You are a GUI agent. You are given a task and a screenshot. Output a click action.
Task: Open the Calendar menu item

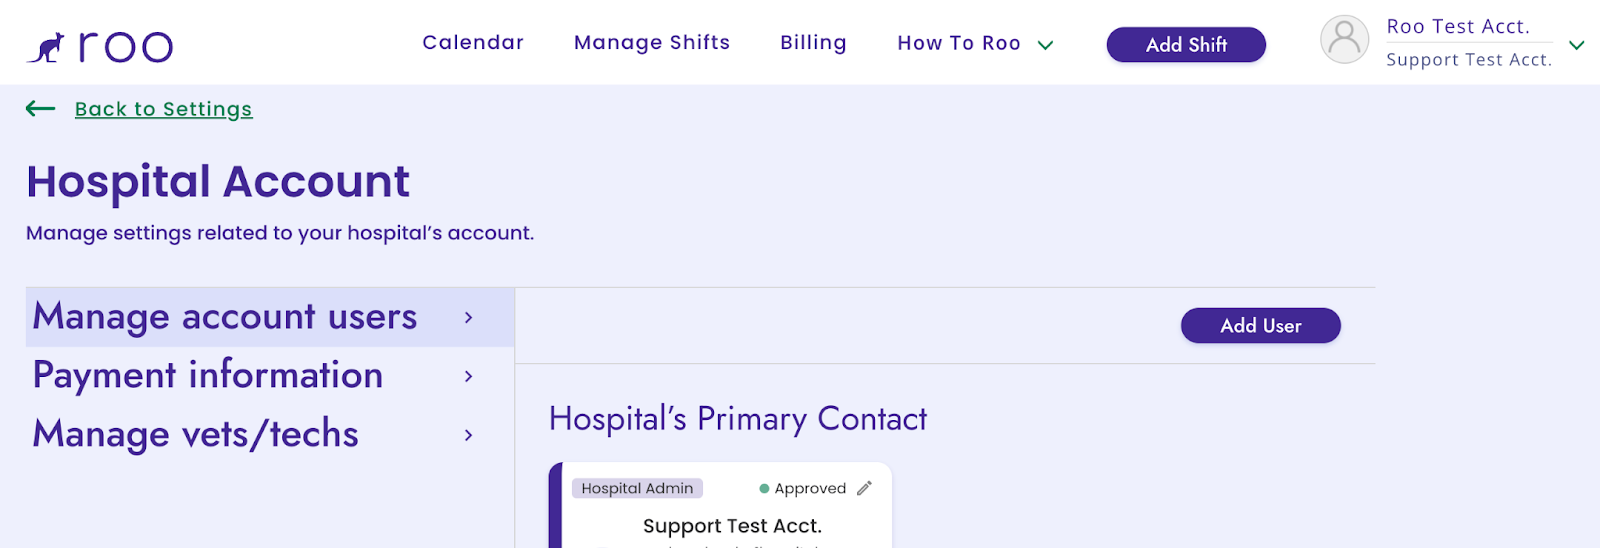[x=473, y=42]
